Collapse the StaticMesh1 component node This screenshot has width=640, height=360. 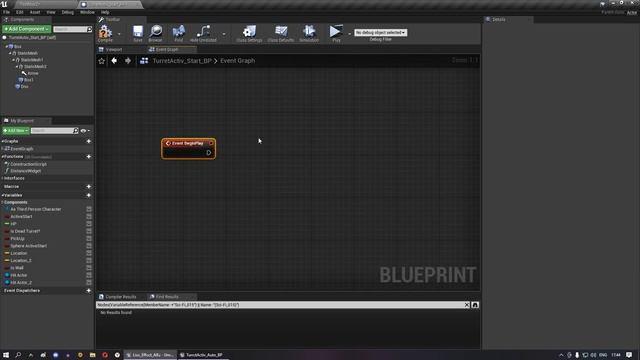(13, 60)
